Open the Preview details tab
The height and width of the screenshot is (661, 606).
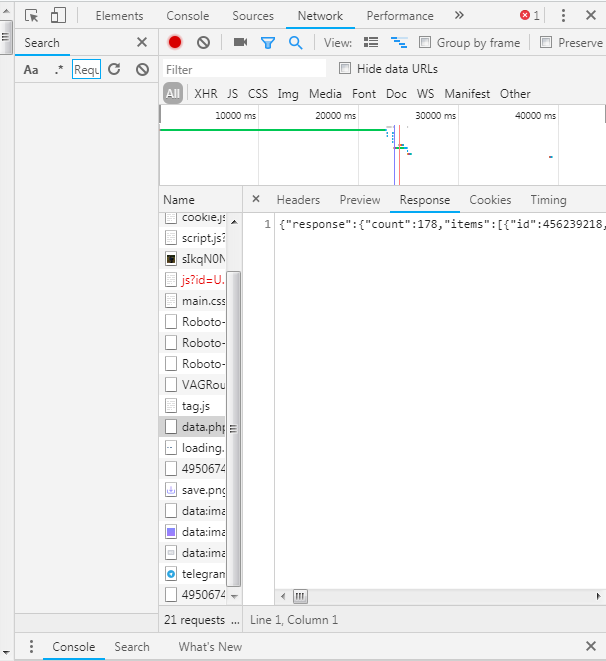point(360,200)
